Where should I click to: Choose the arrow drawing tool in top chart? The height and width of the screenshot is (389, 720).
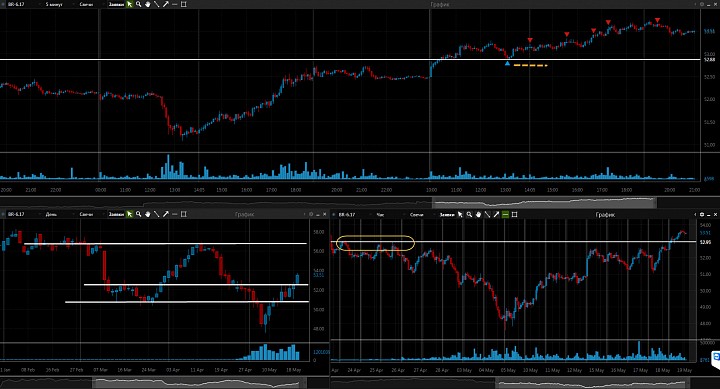[x=166, y=4]
